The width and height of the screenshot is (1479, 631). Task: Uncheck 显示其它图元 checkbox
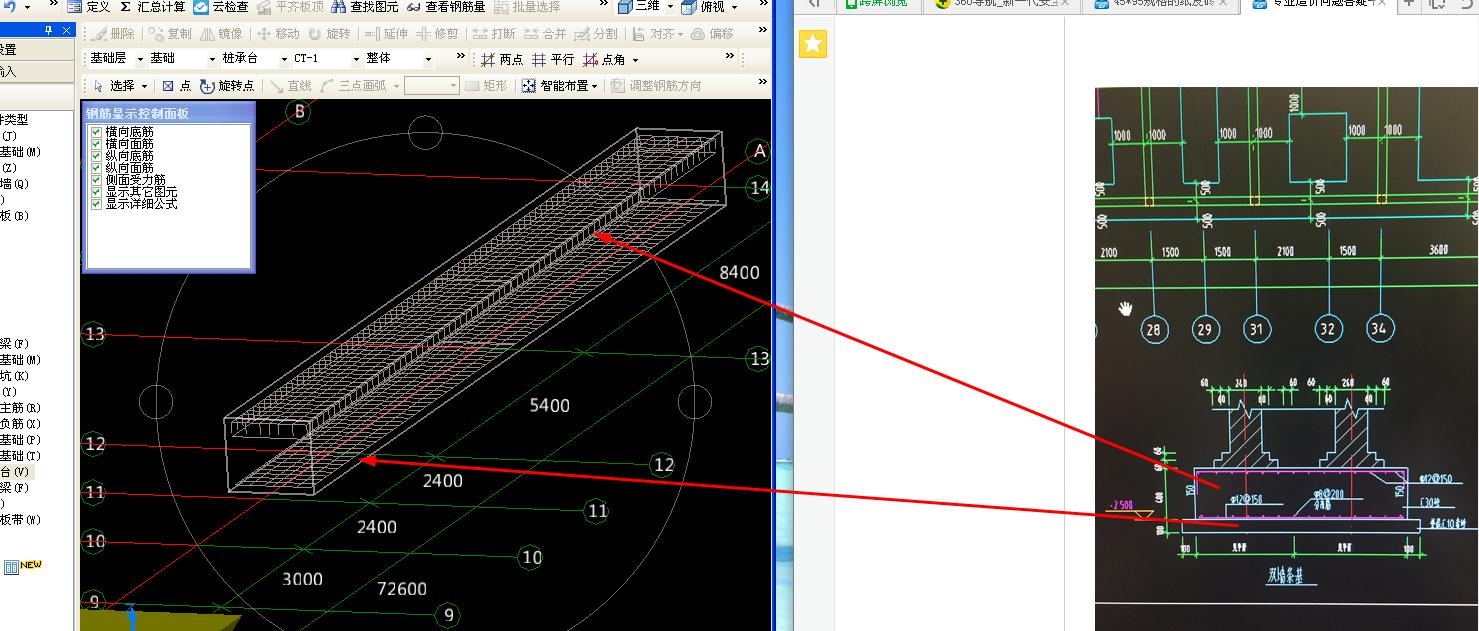tap(96, 192)
